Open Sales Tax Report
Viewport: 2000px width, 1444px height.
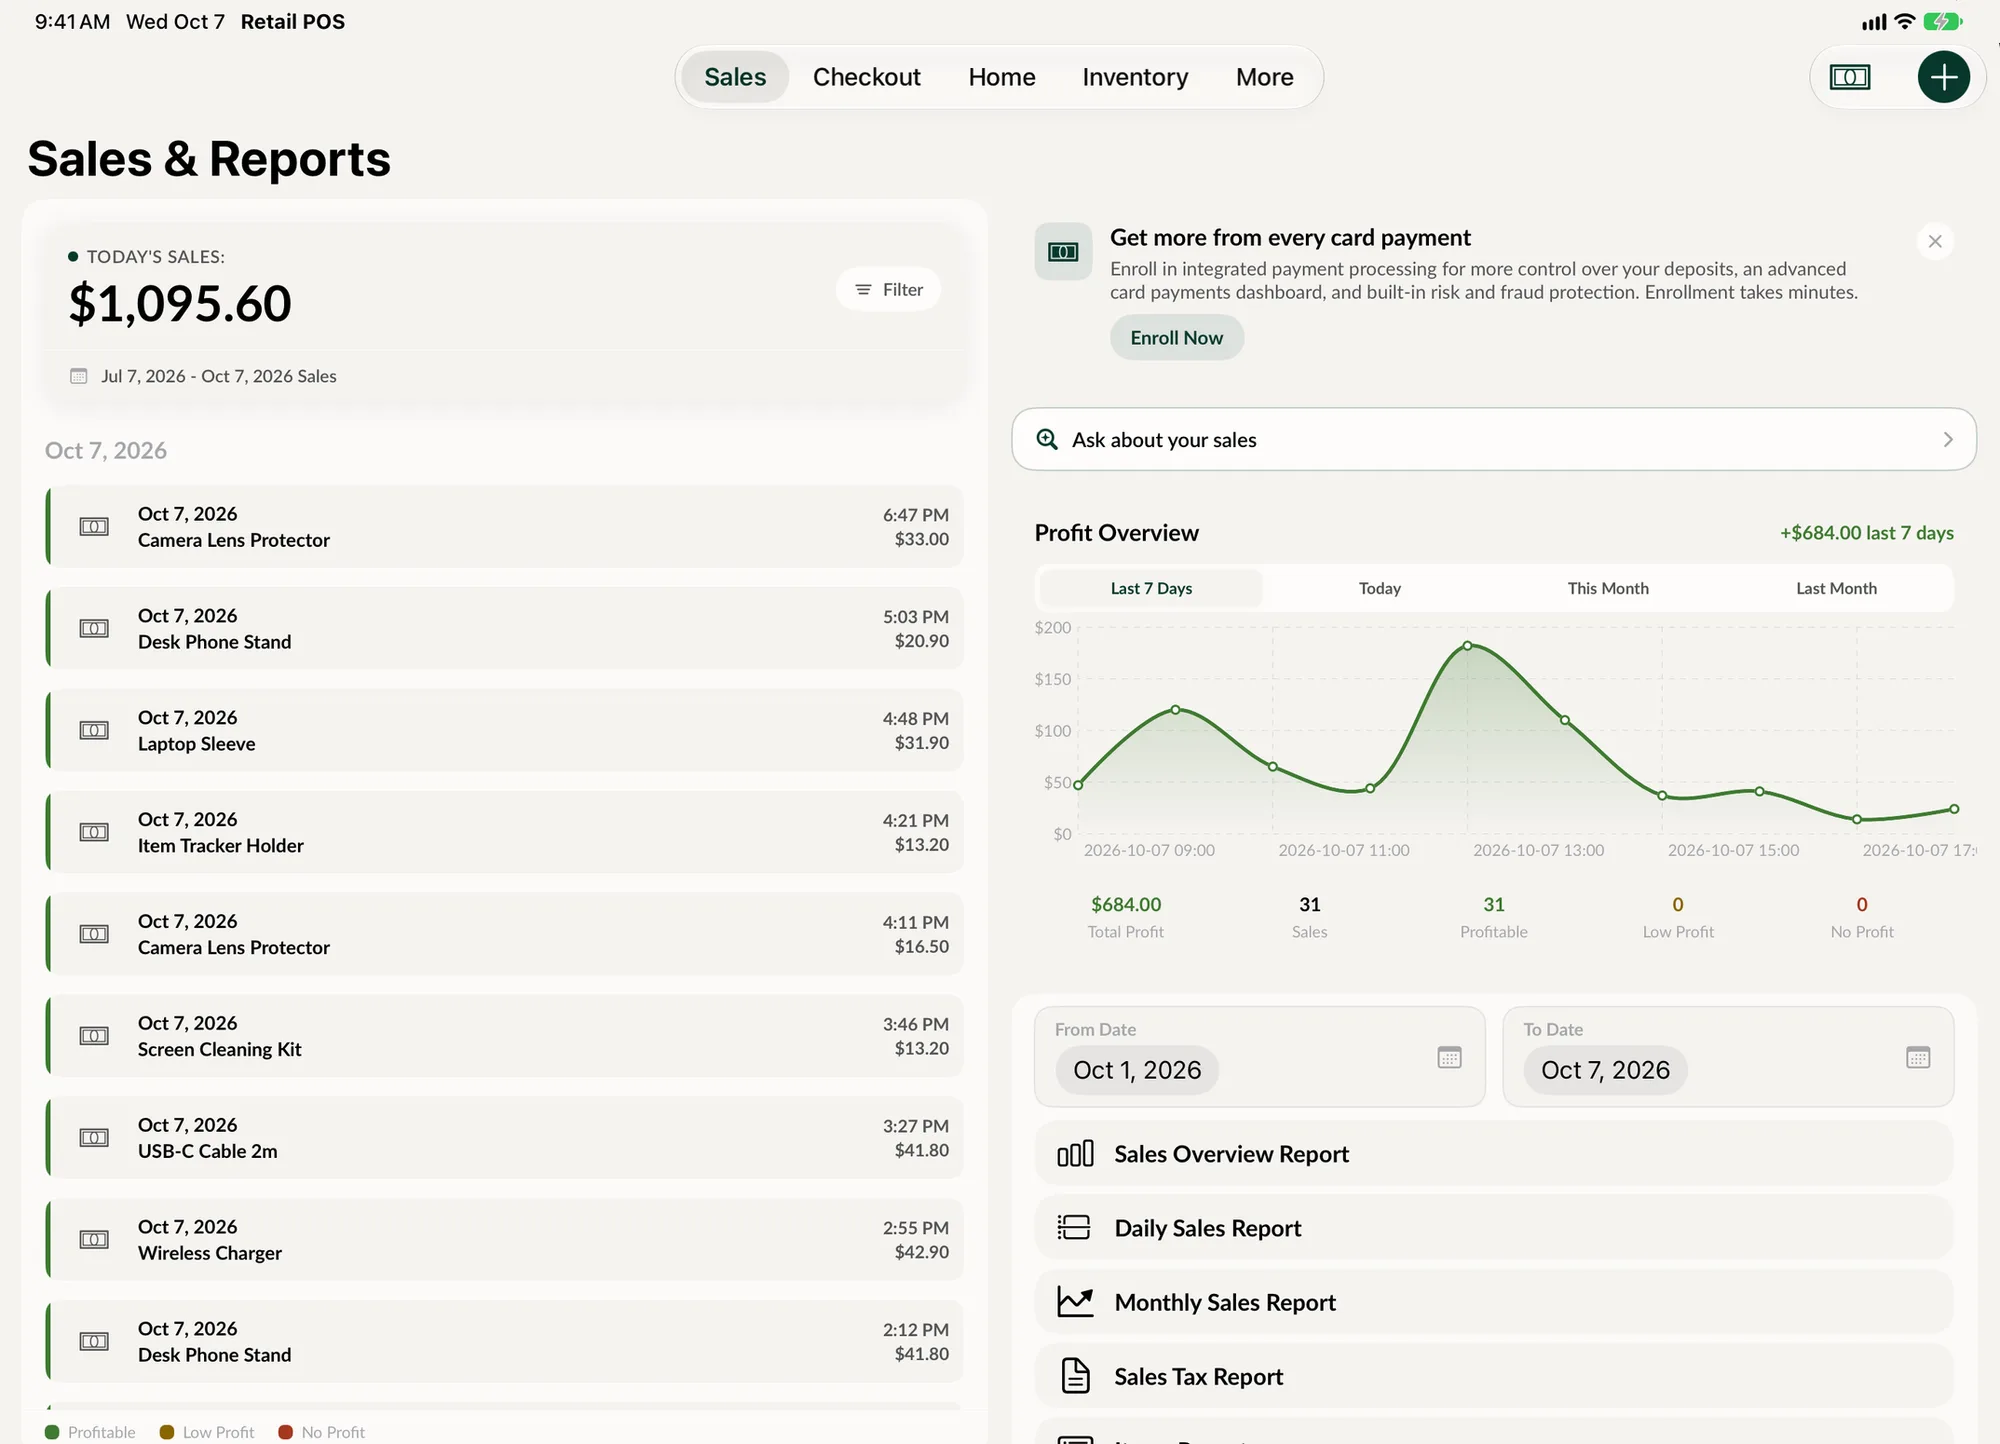coord(1493,1376)
